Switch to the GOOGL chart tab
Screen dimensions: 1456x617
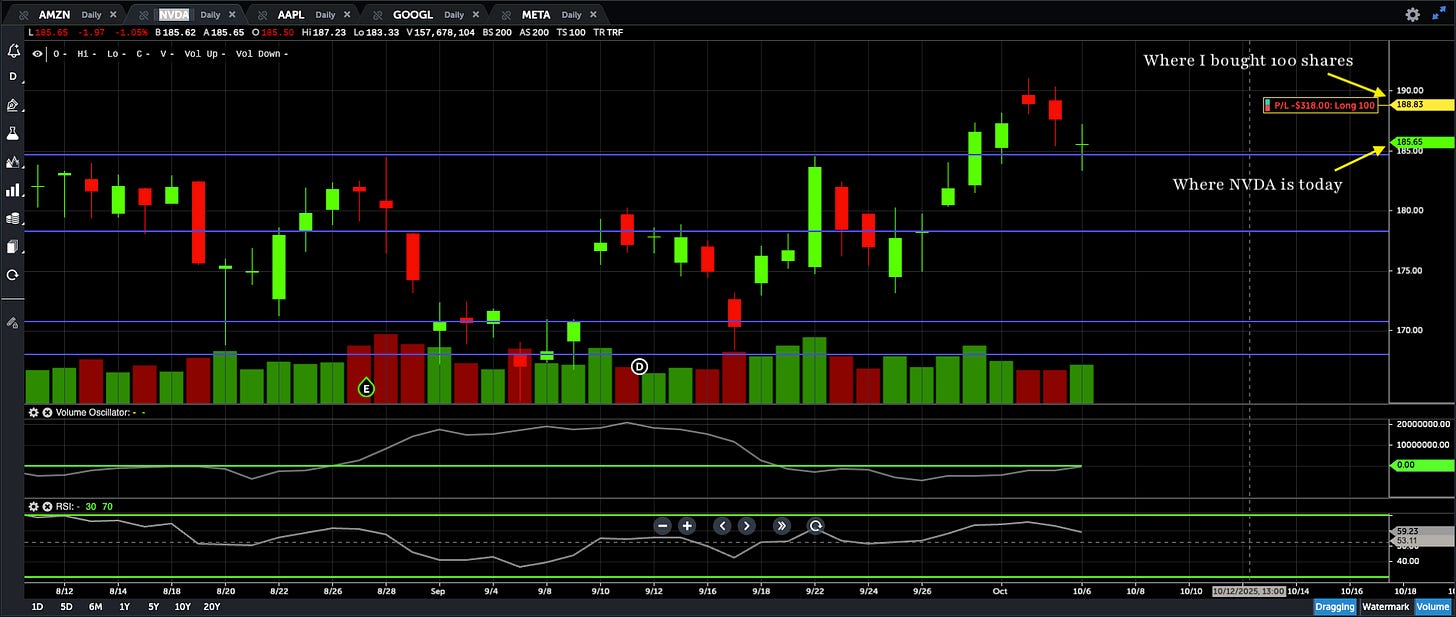(x=413, y=15)
